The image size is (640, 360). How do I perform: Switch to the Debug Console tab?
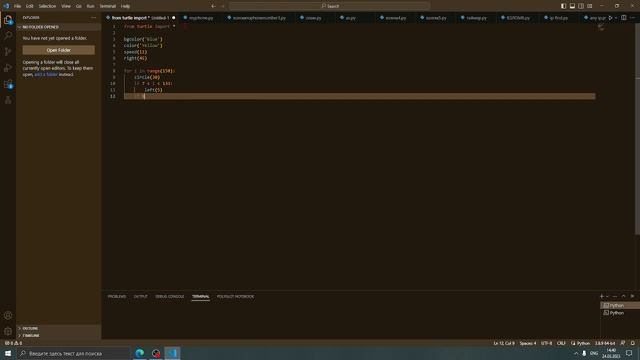170,297
